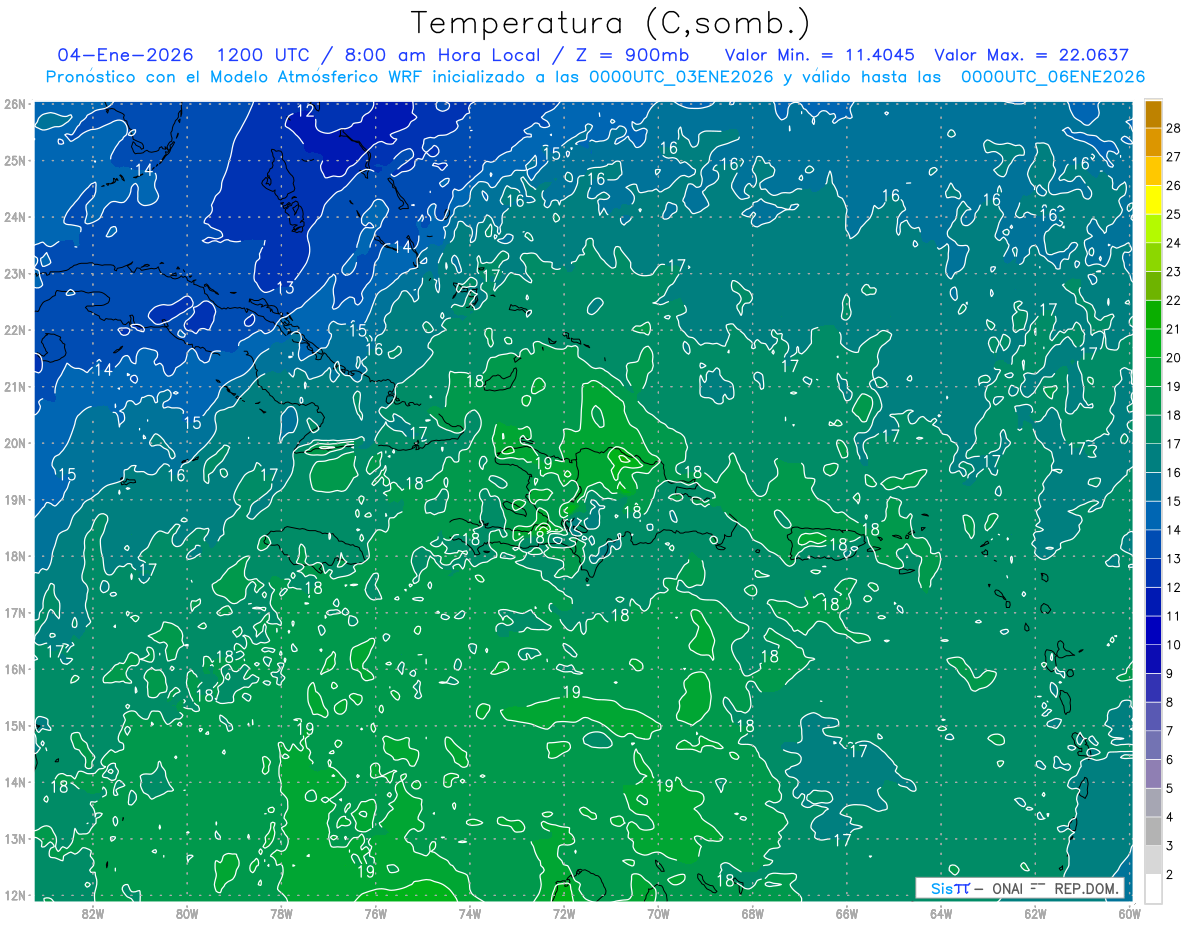
Task: Click the '22N' latitude axis label
Action: [14, 330]
